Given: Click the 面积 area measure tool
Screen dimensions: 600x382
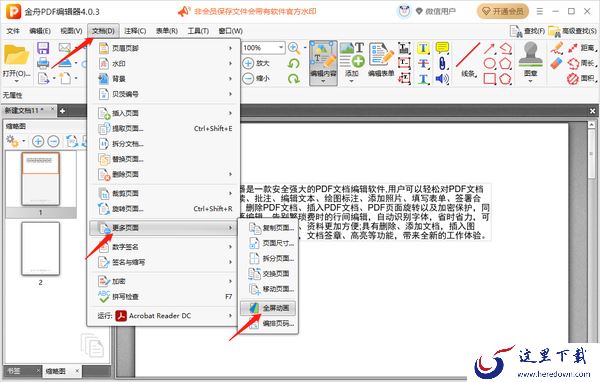Looking at the screenshot, I should (582, 78).
